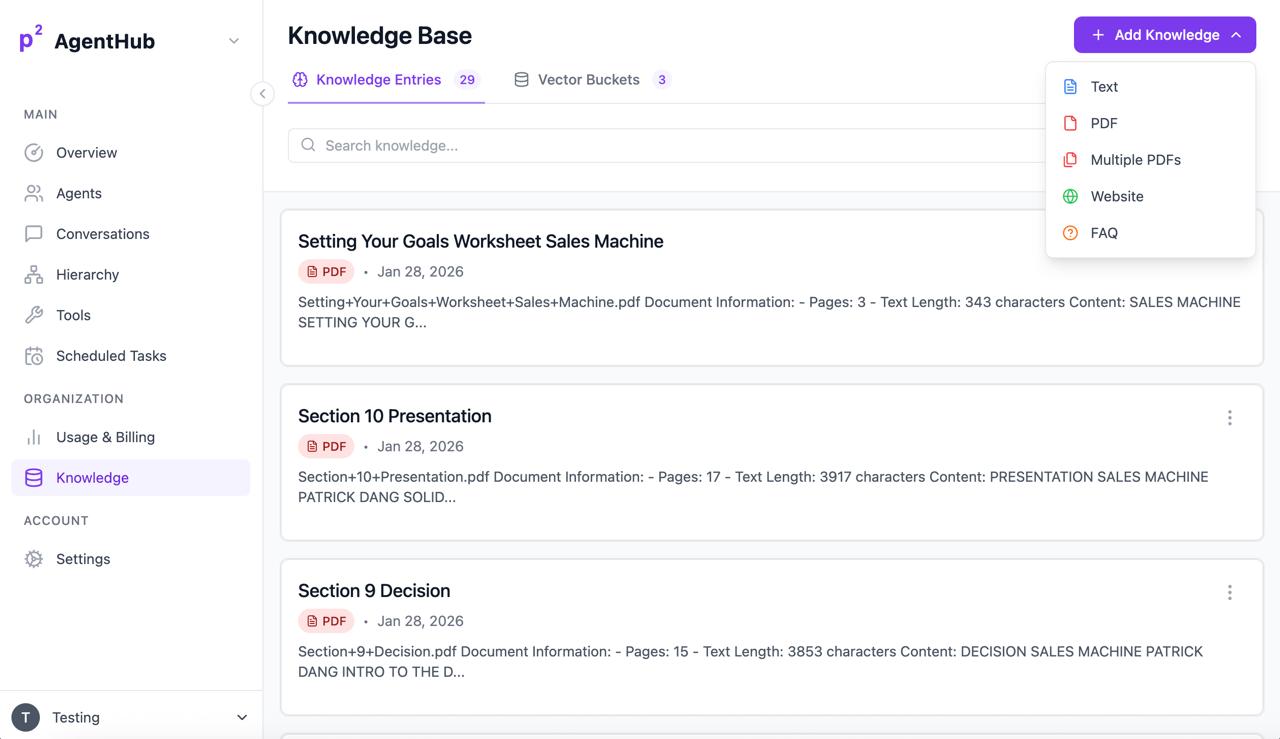Click the Overview compass icon

(34, 152)
